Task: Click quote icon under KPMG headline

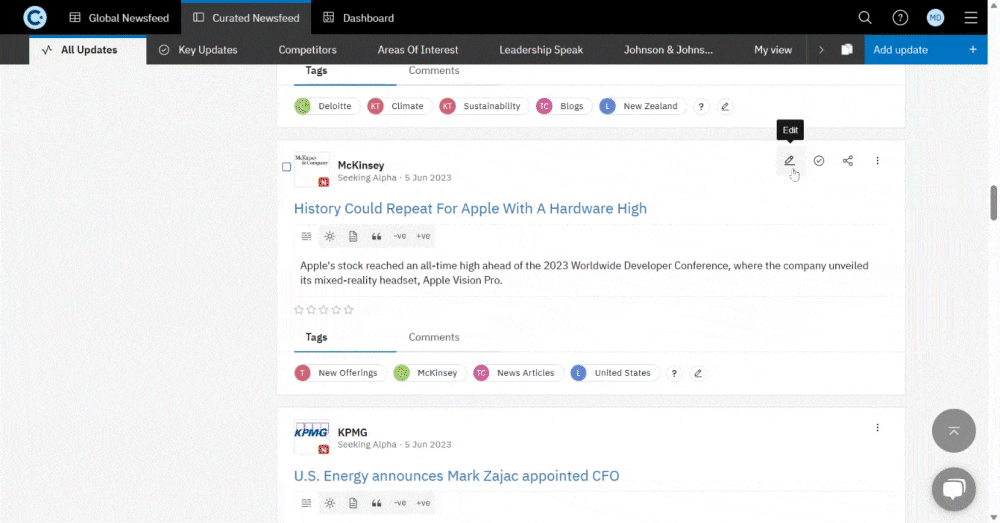Action: [x=376, y=503]
